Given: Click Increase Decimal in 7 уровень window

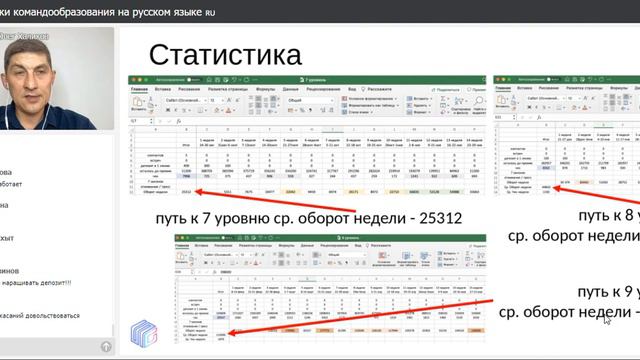Looking at the screenshot, I should (x=323, y=110).
